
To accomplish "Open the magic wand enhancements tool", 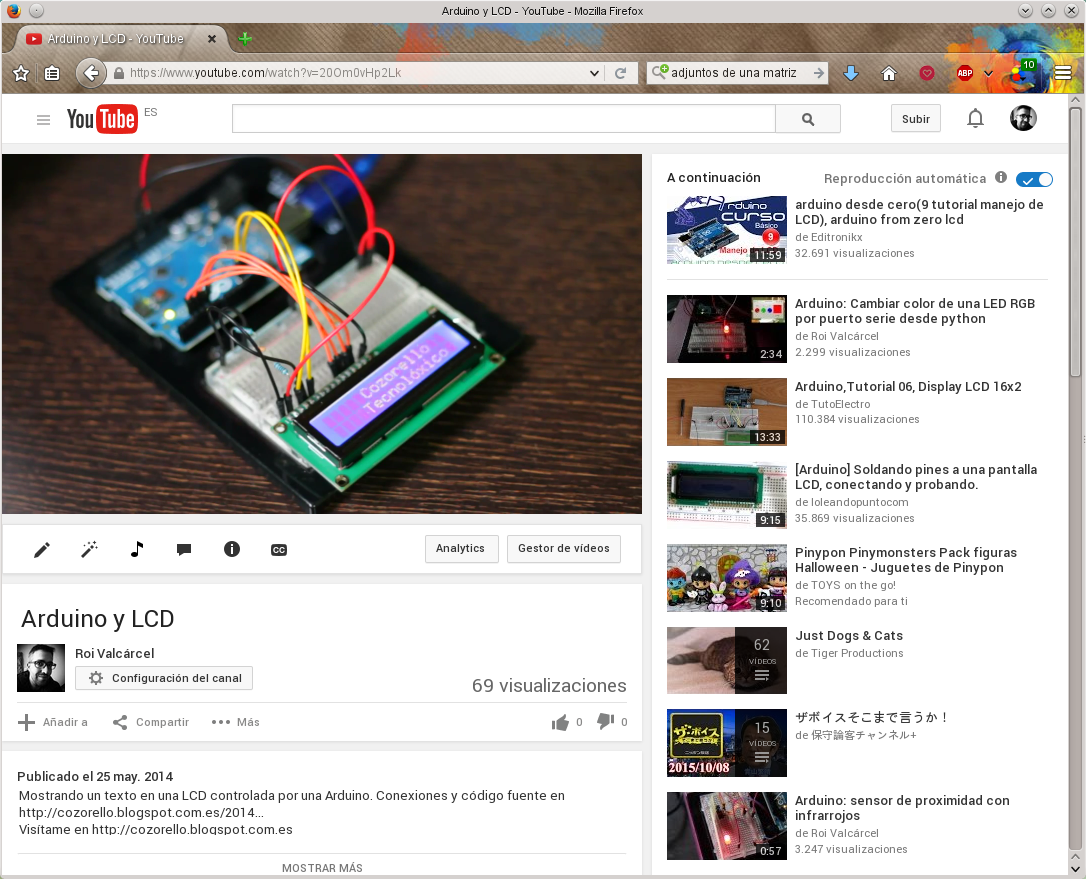I will 89,550.
